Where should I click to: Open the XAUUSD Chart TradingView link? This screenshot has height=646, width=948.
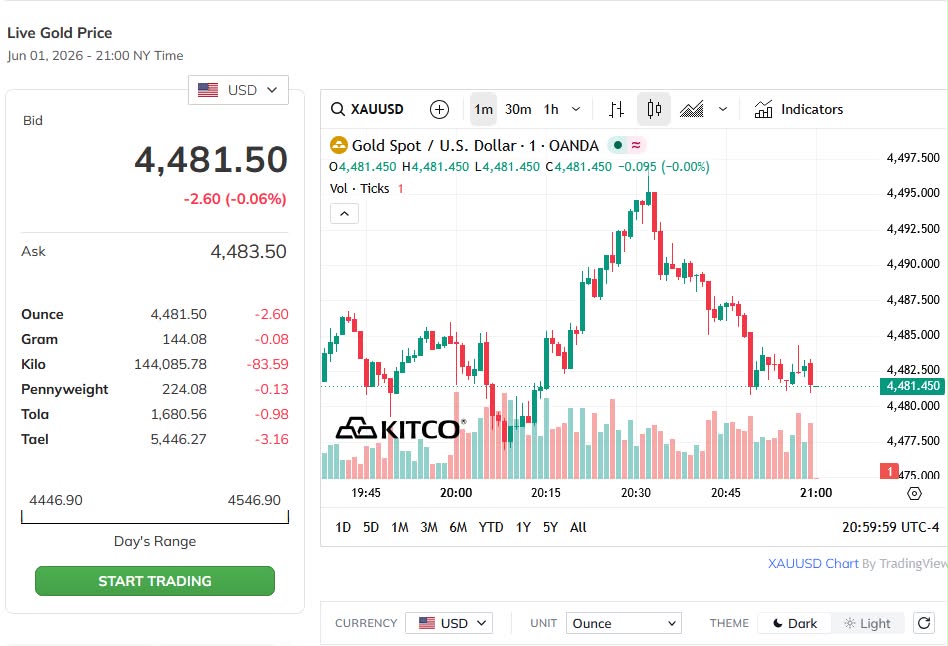pos(813,563)
